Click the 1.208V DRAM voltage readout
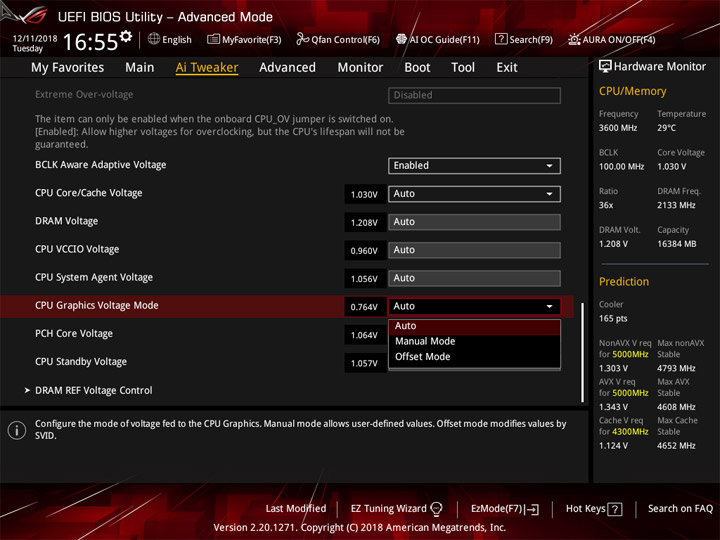720x540 pixels. pos(365,222)
